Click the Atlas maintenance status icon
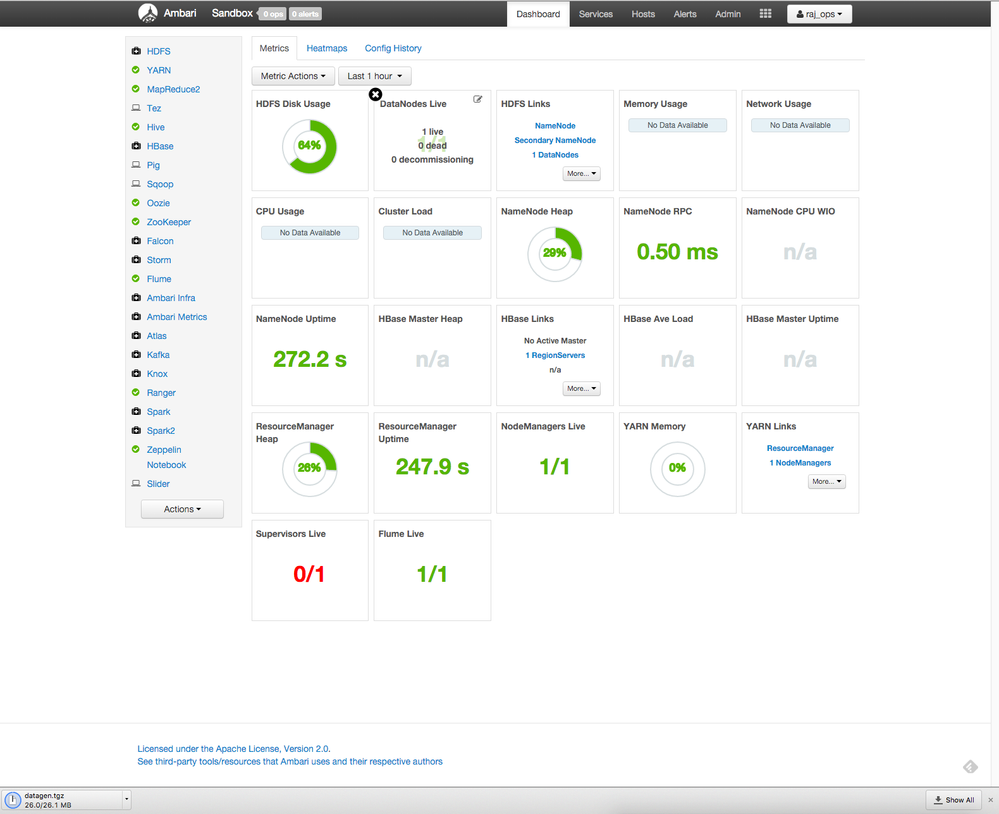 [136, 336]
